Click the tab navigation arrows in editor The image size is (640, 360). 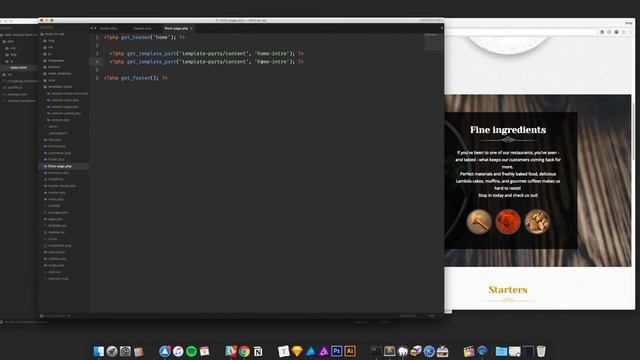(93, 28)
